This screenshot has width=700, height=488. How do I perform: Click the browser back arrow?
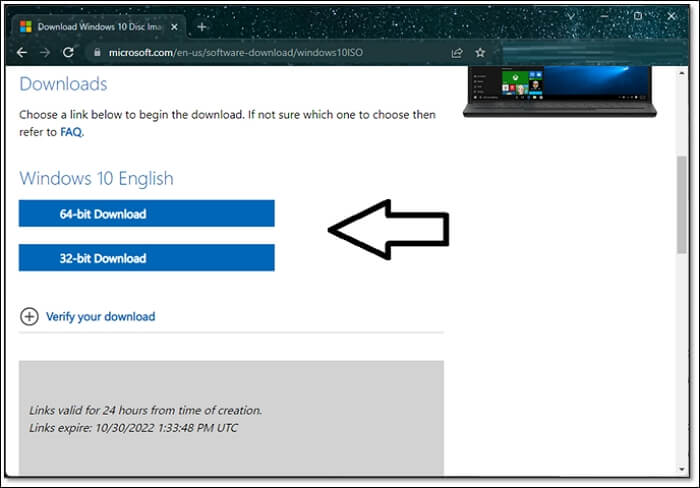pos(22,53)
